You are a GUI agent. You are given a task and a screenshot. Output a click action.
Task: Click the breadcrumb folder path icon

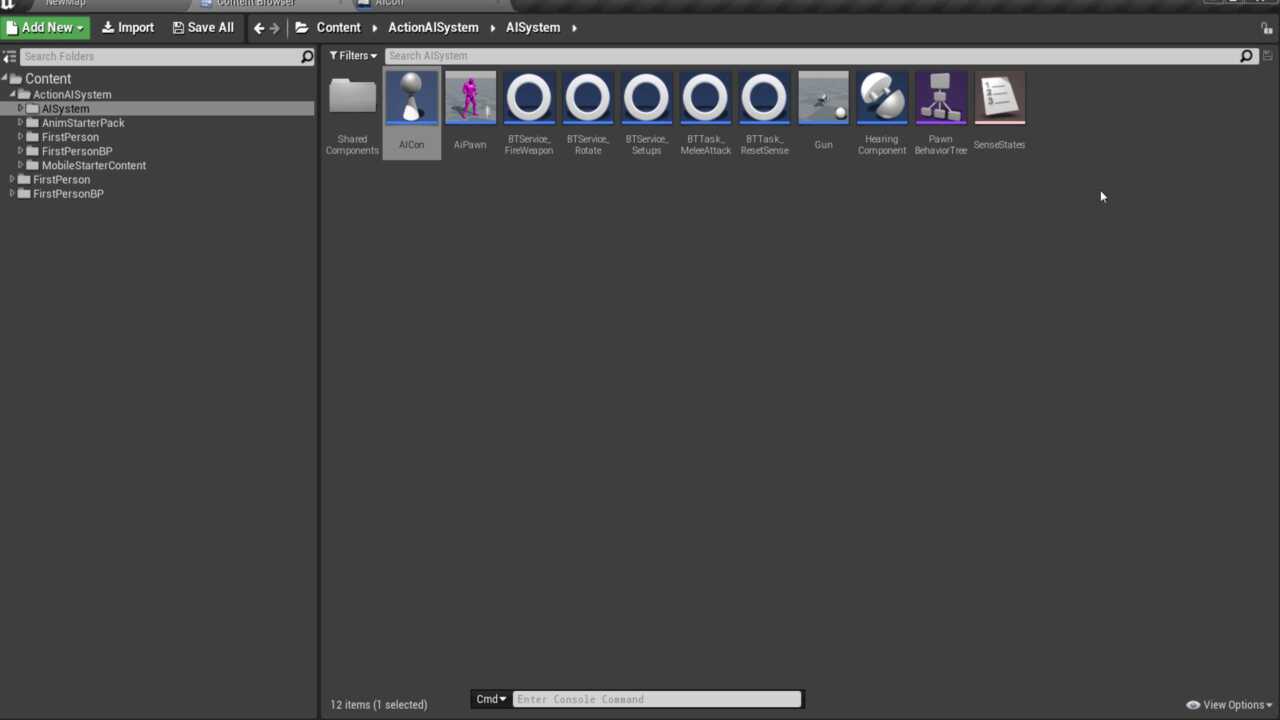301,28
